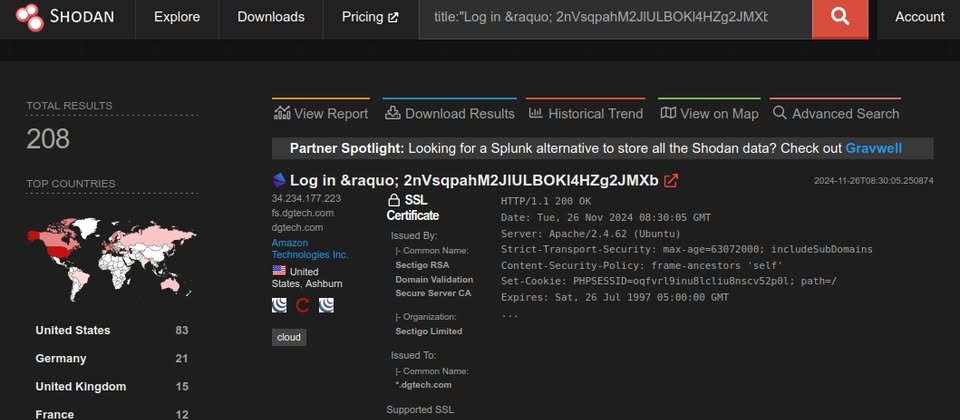960x420 pixels.
Task: Click the Download Results tray icon
Action: click(392, 113)
